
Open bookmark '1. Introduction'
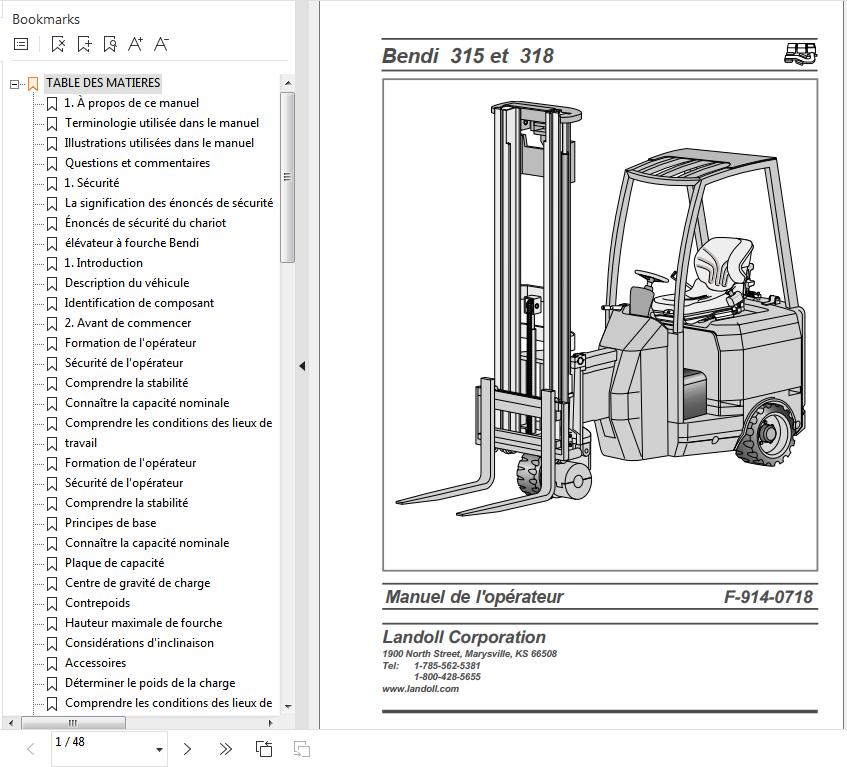pyautogui.click(x=103, y=263)
